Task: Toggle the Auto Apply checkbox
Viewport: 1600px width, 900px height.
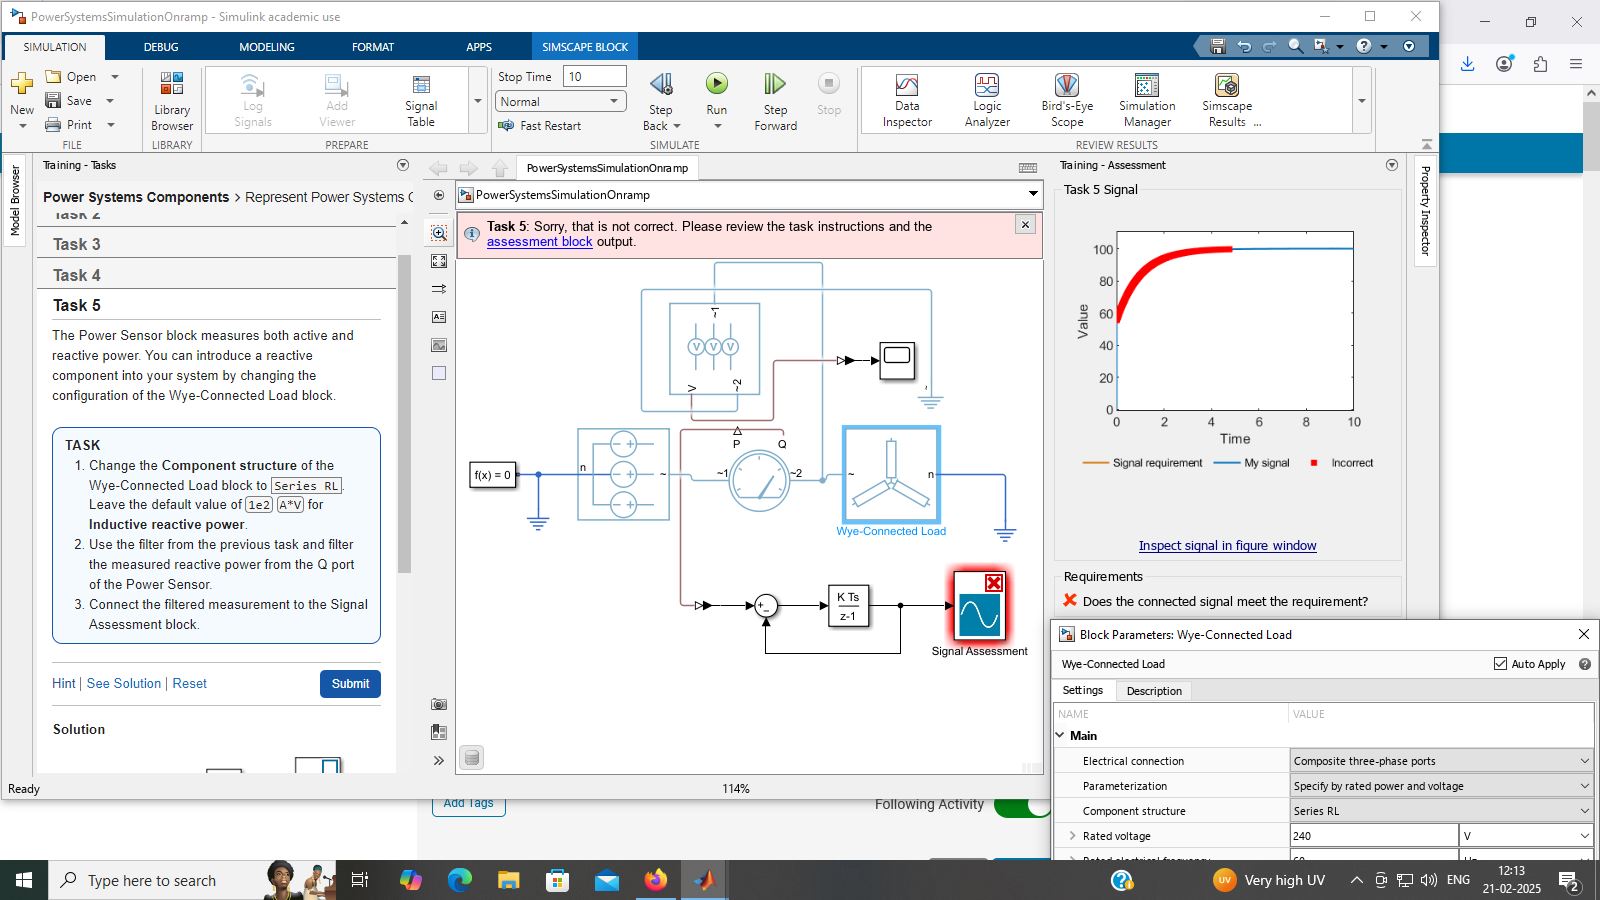Action: click(1500, 664)
